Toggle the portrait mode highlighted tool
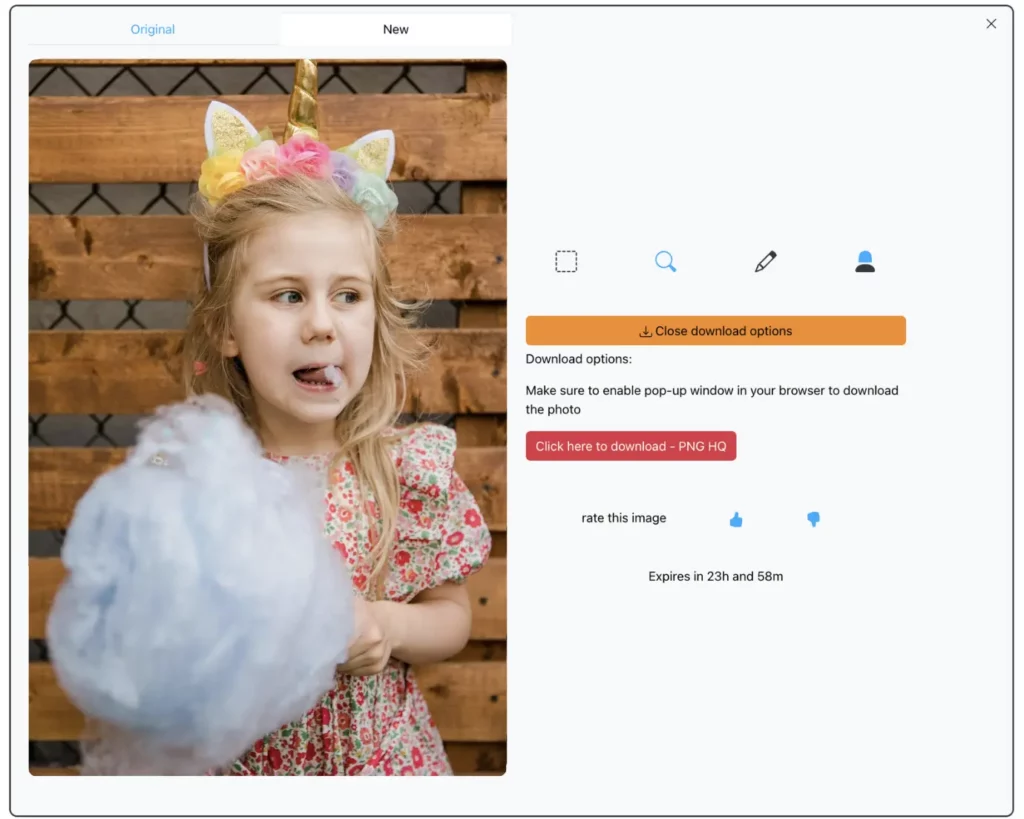Image resolution: width=1024 pixels, height=819 pixels. click(x=864, y=261)
